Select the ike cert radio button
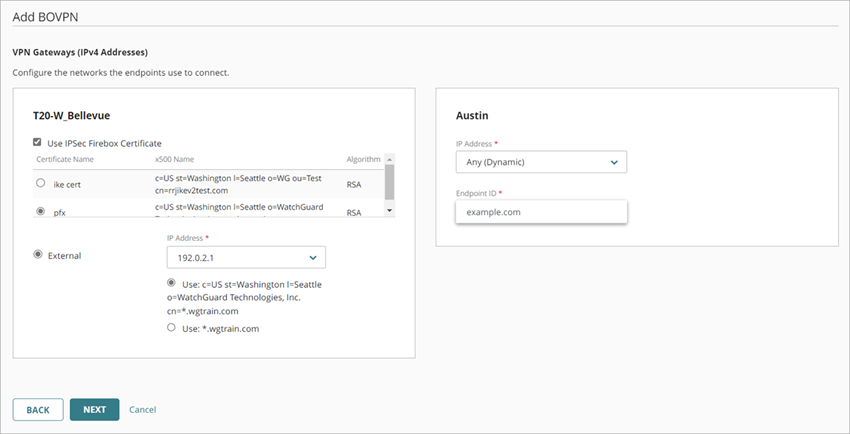The height and width of the screenshot is (434, 850). [40, 183]
